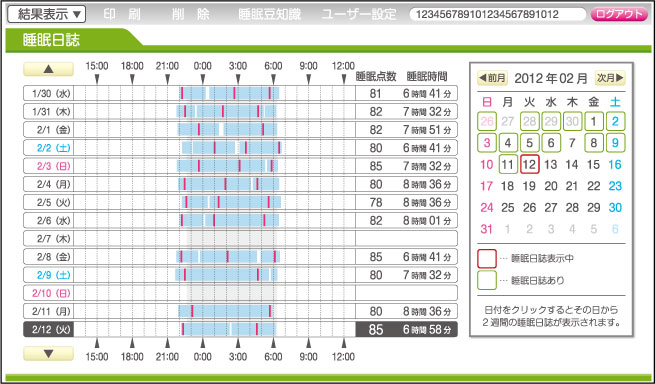This screenshot has width=655, height=384.
Task: Click the down arrow button below the date list
Action: (48, 353)
